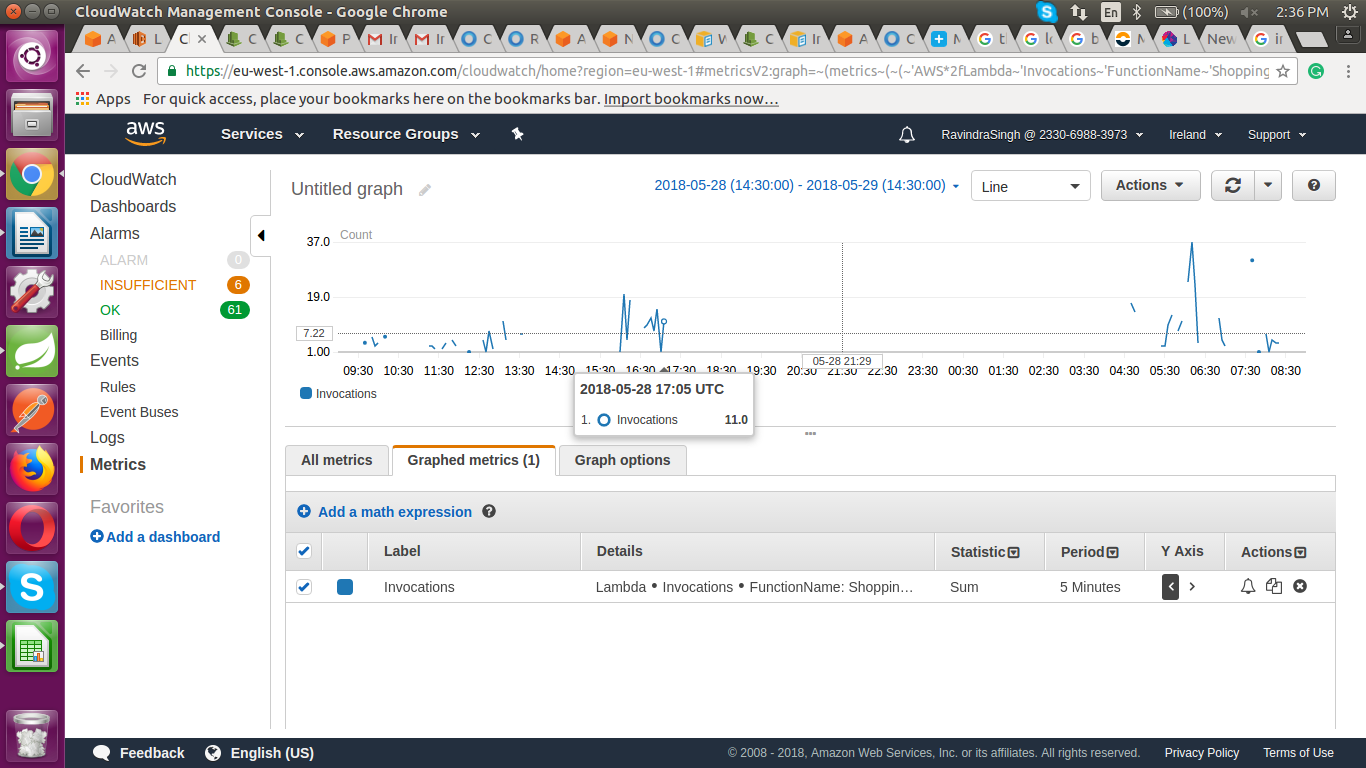Screen dimensions: 1366x768
Task: Open the Services menu dropdown
Action: (262, 134)
